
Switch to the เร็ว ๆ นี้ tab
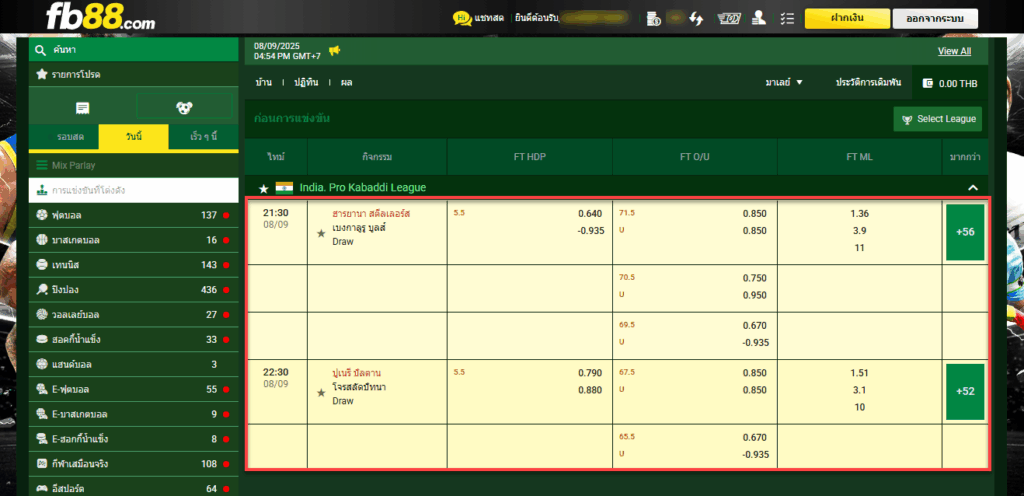pyautogui.click(x=203, y=137)
